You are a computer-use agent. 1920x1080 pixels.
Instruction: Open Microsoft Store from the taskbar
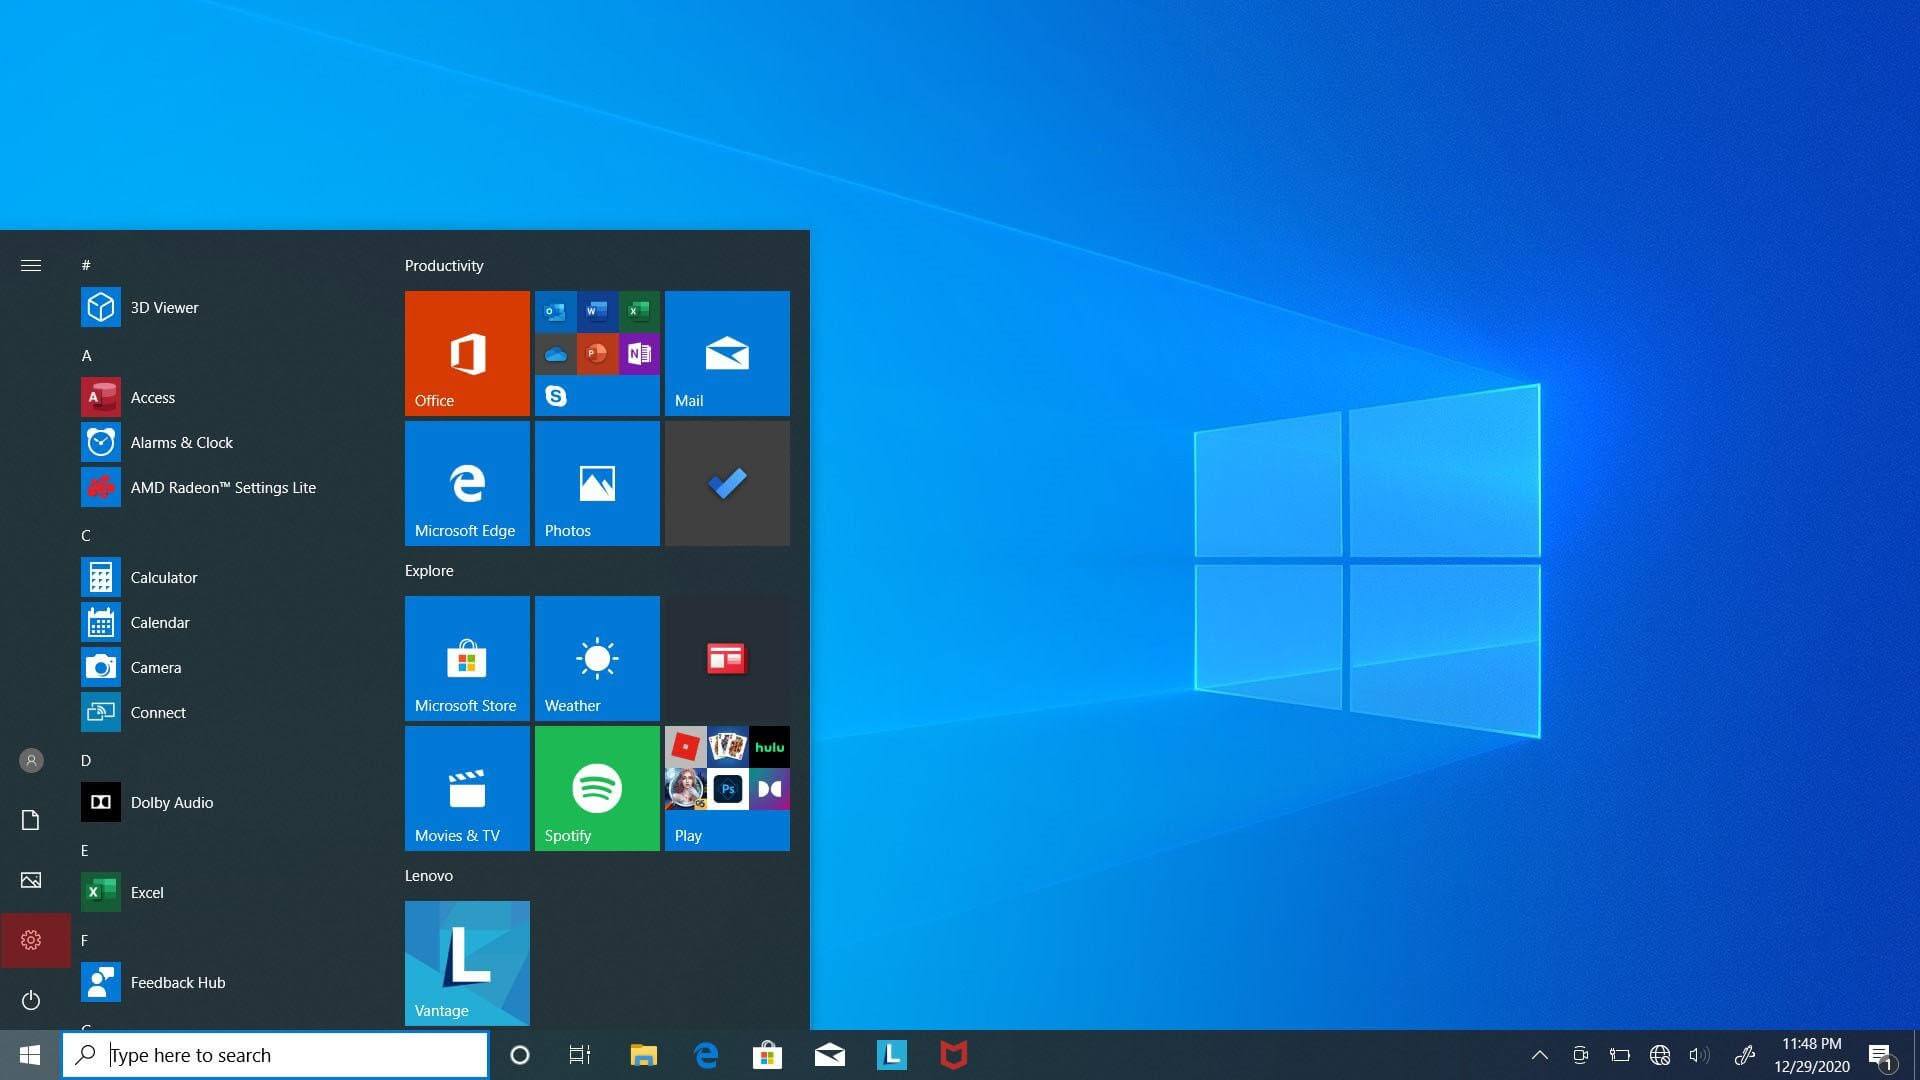pos(767,1055)
